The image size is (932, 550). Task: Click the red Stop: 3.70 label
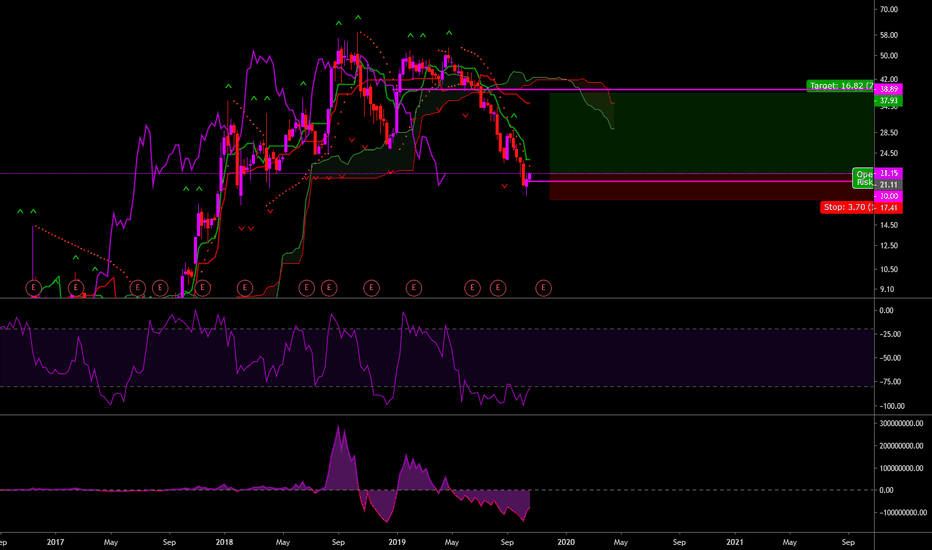tap(848, 208)
